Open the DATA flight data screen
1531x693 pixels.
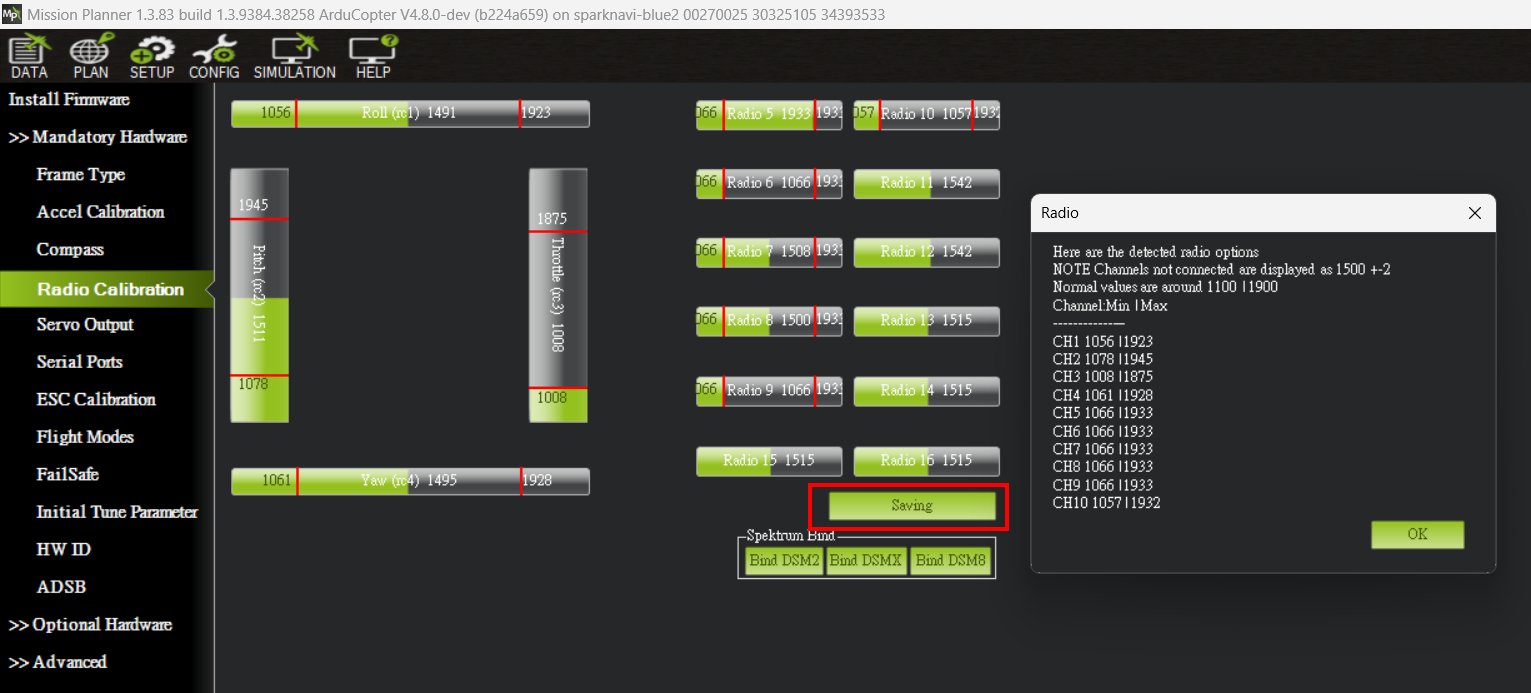(x=29, y=57)
